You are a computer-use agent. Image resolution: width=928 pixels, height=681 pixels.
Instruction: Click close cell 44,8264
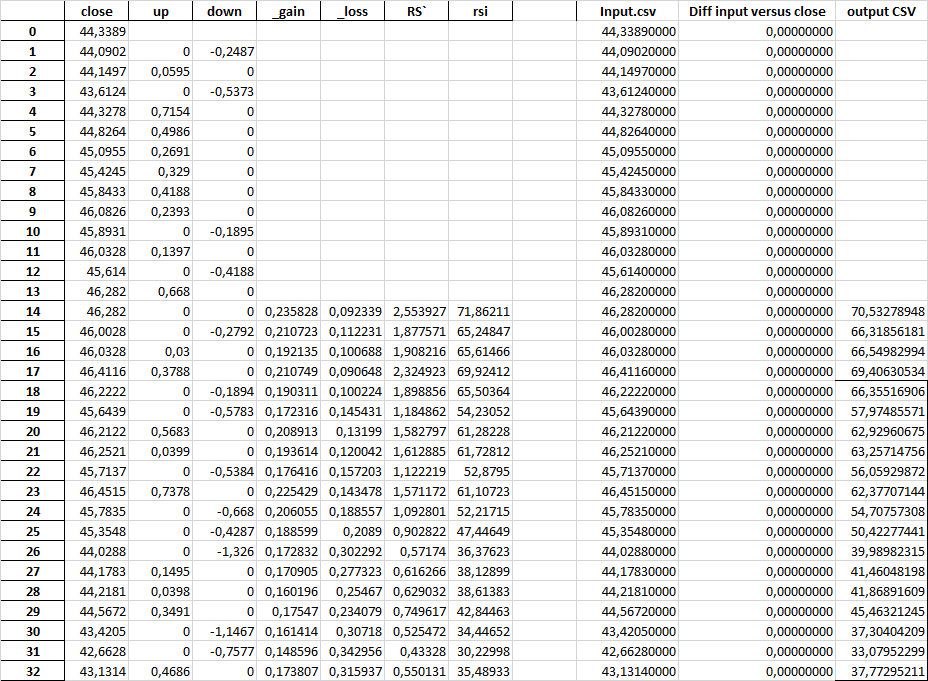(96, 131)
